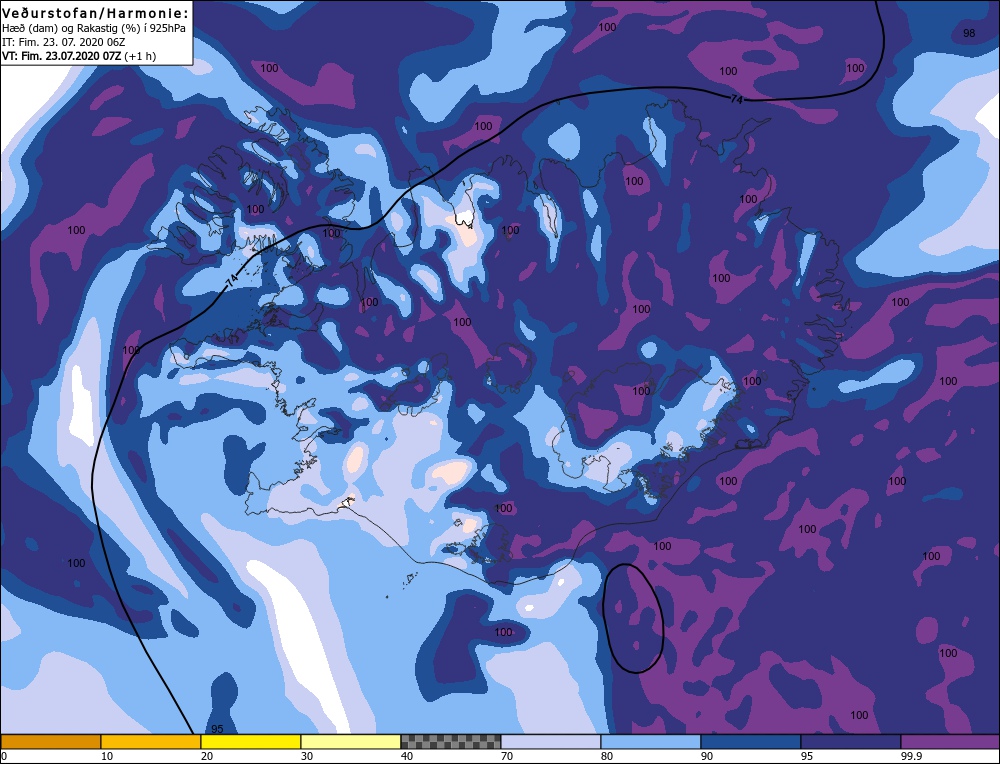
Task: Click the legend scale value '30'
Action: pos(307,756)
